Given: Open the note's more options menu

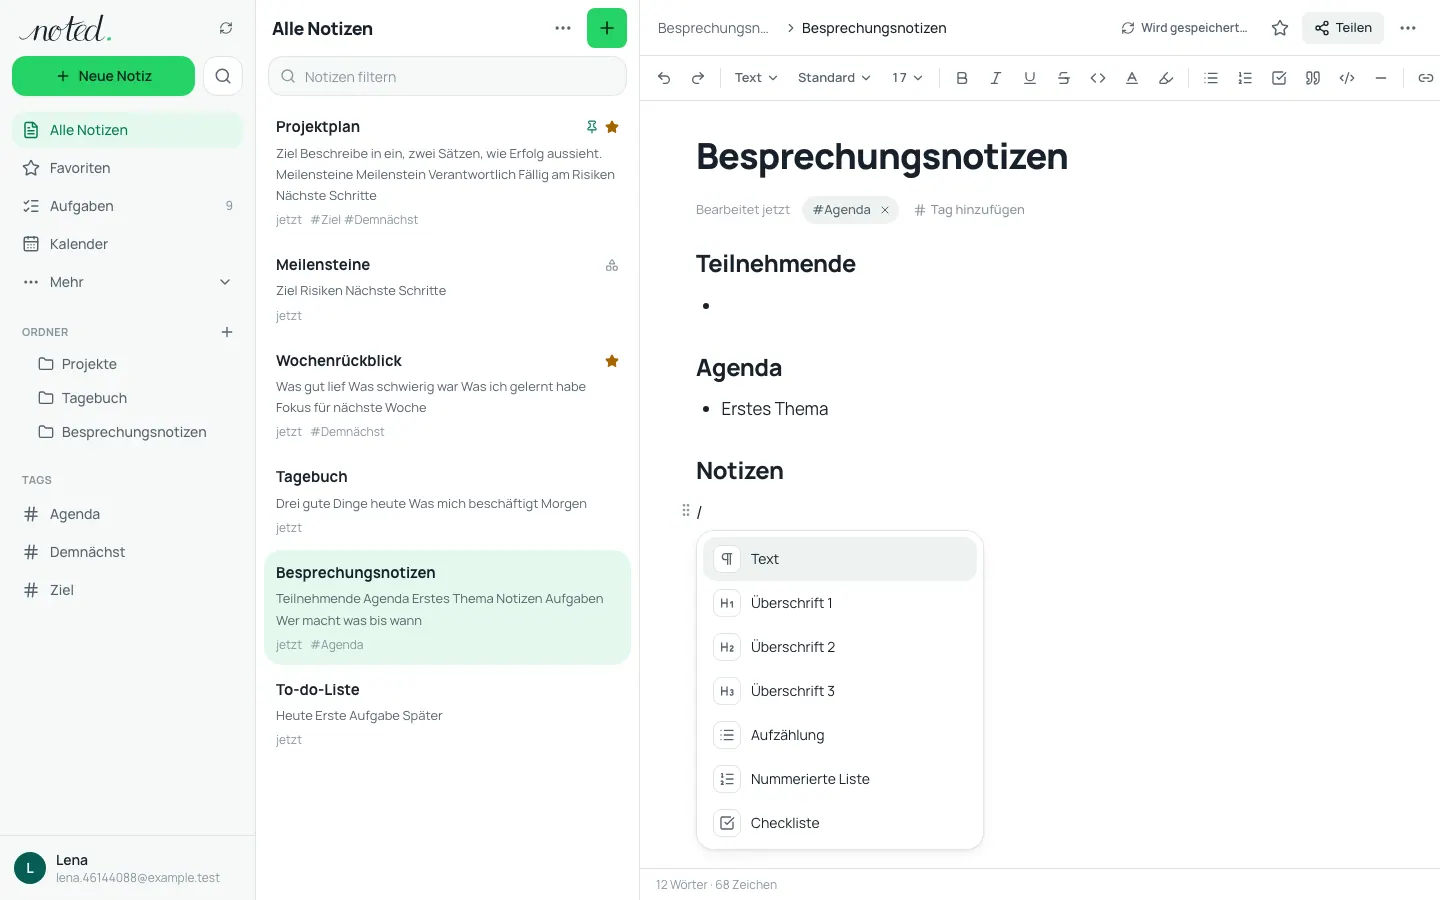Looking at the screenshot, I should click(1408, 28).
